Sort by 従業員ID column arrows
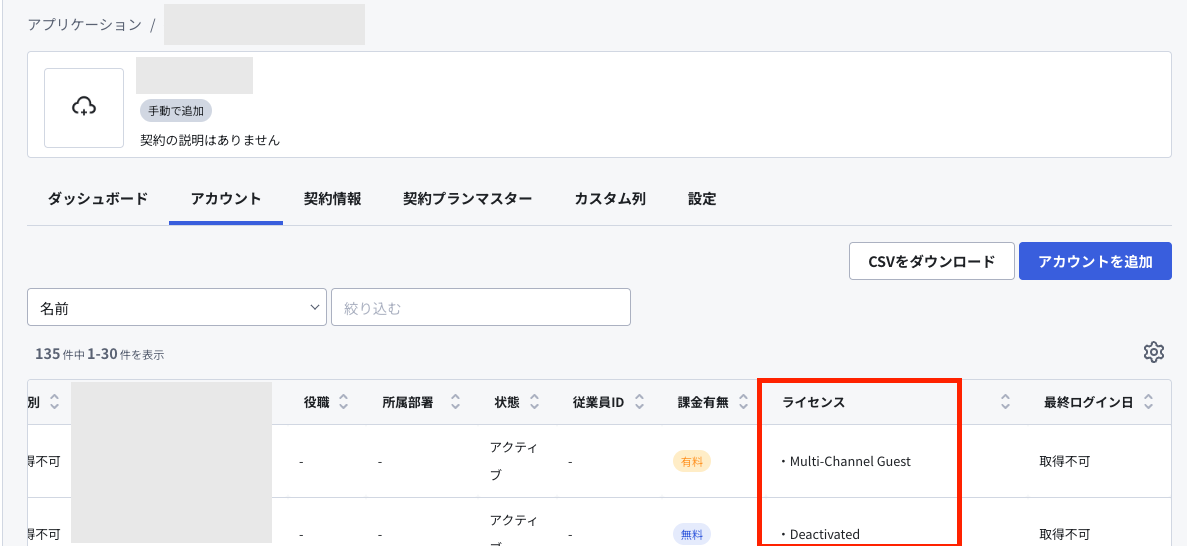The image size is (1187, 546). click(639, 402)
